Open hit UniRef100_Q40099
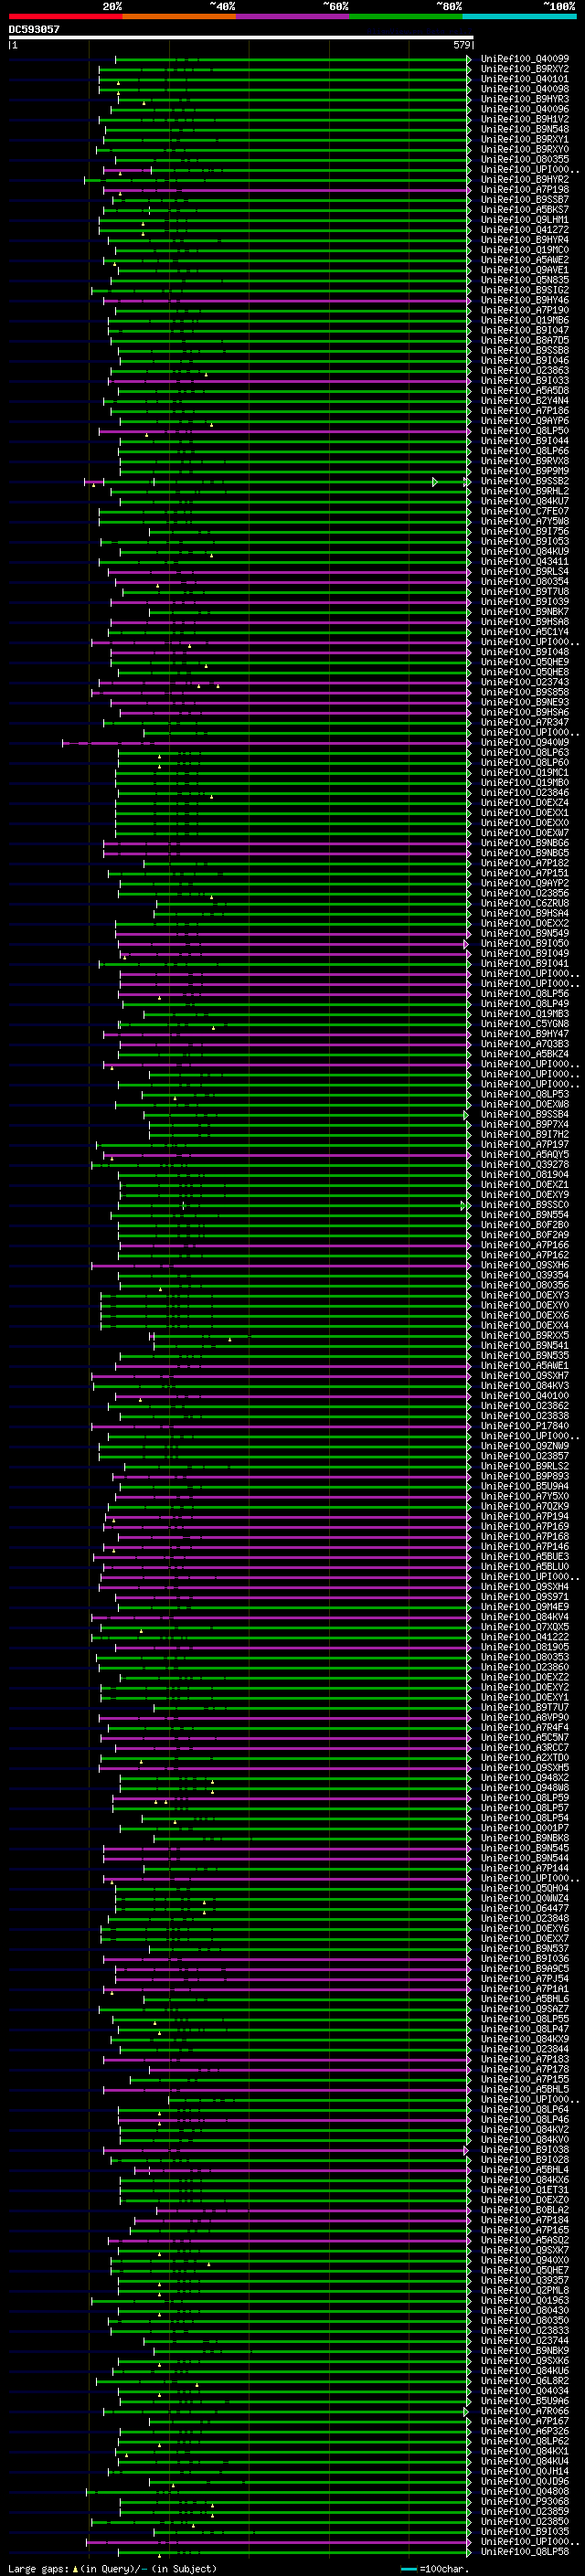Viewport: 585px width, 2576px height. click(525, 59)
